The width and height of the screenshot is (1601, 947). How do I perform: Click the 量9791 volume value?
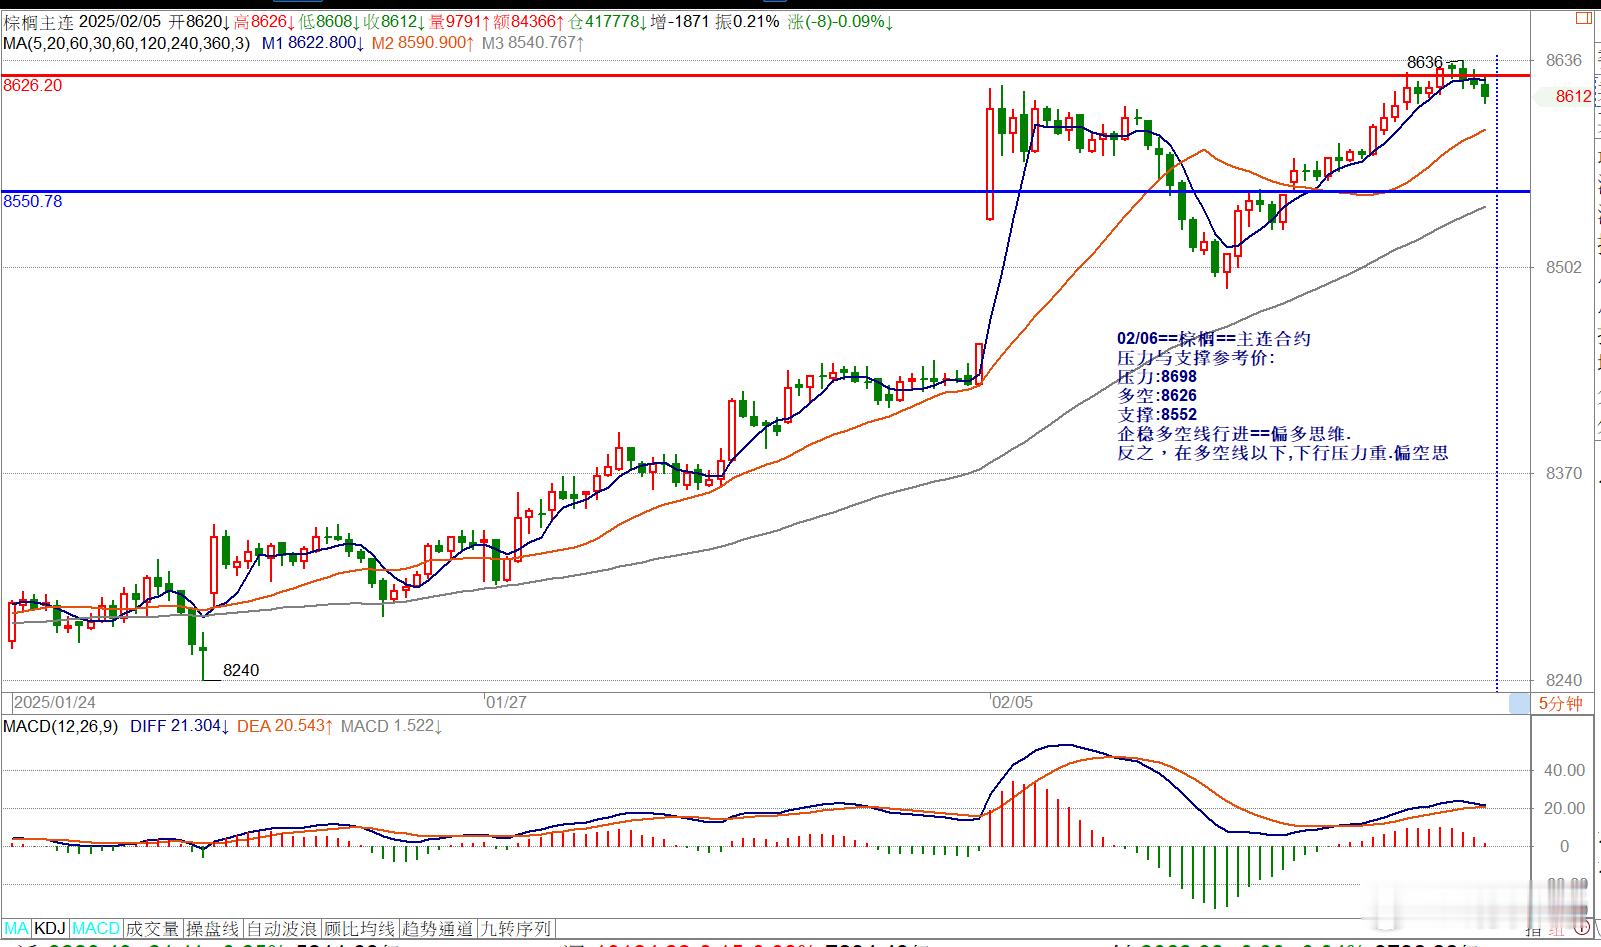click(460, 21)
